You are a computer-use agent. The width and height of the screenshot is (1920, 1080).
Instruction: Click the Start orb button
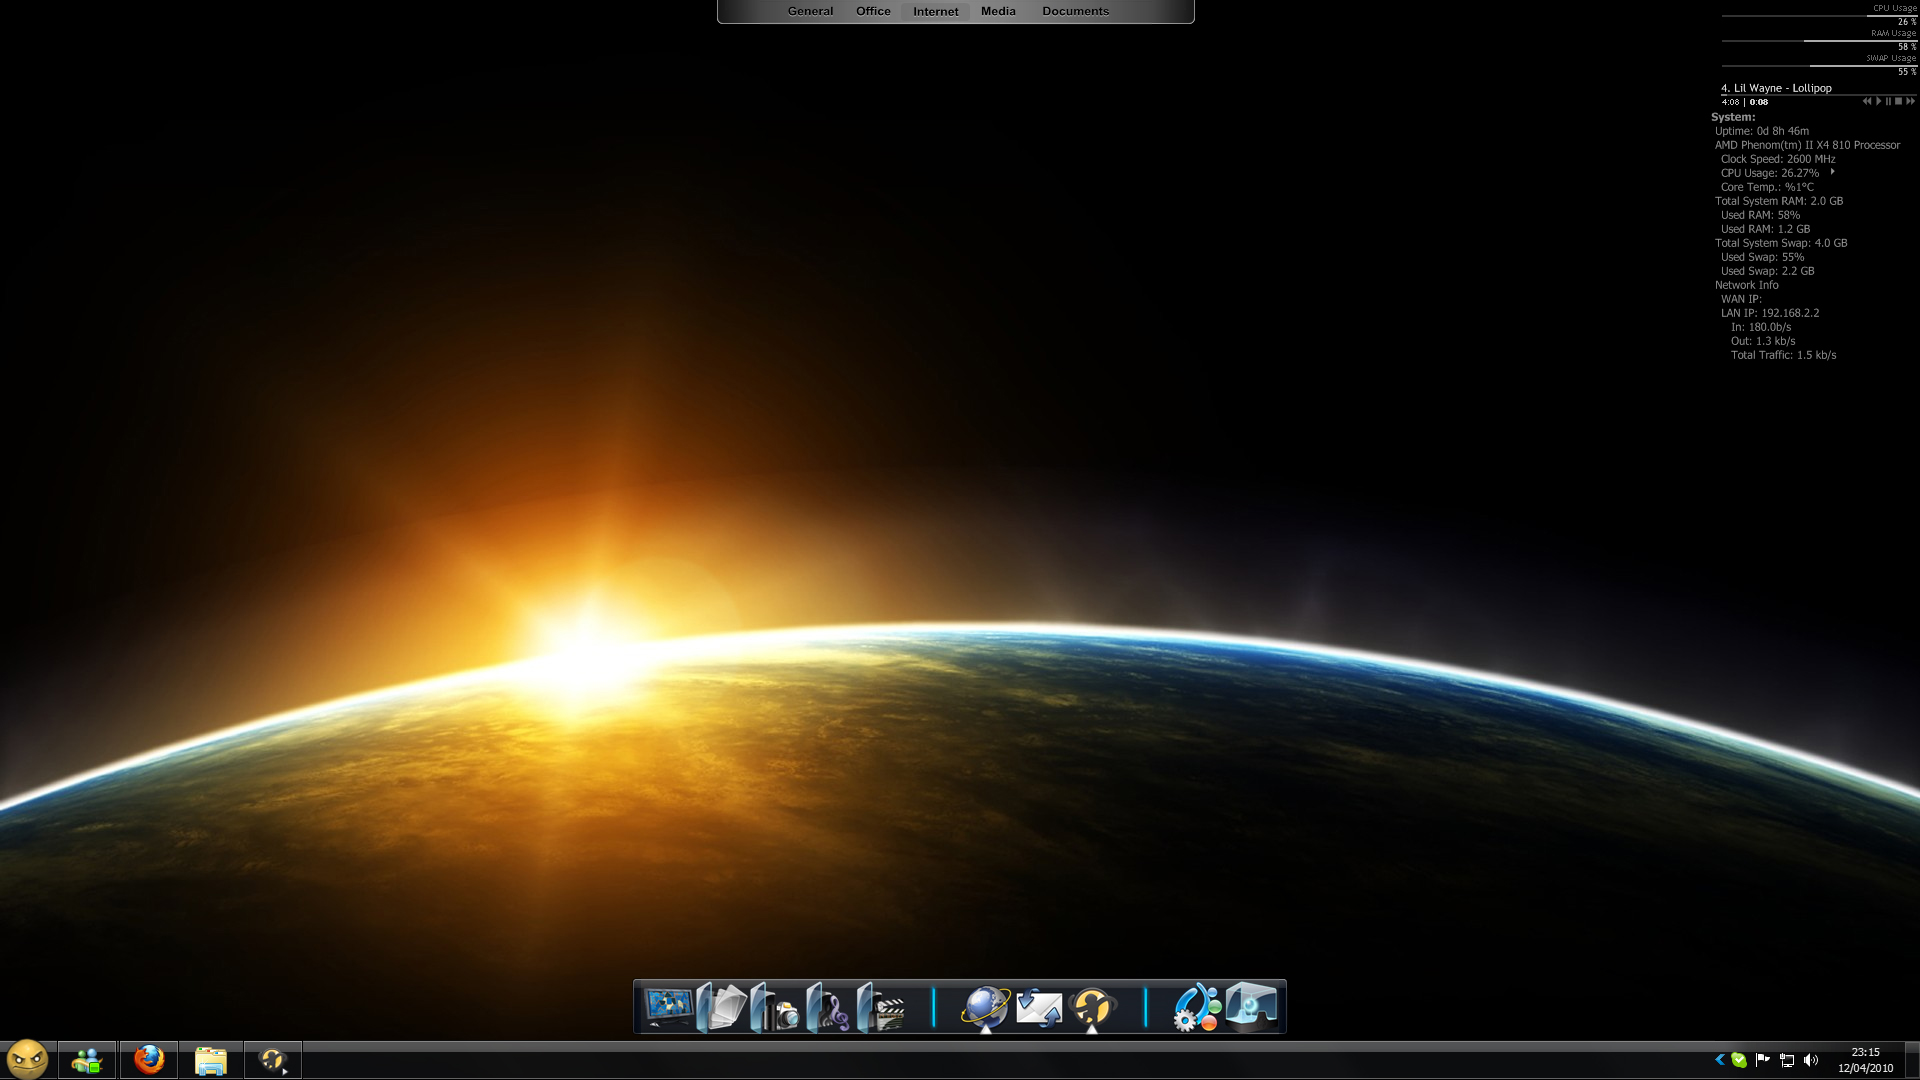click(27, 1058)
